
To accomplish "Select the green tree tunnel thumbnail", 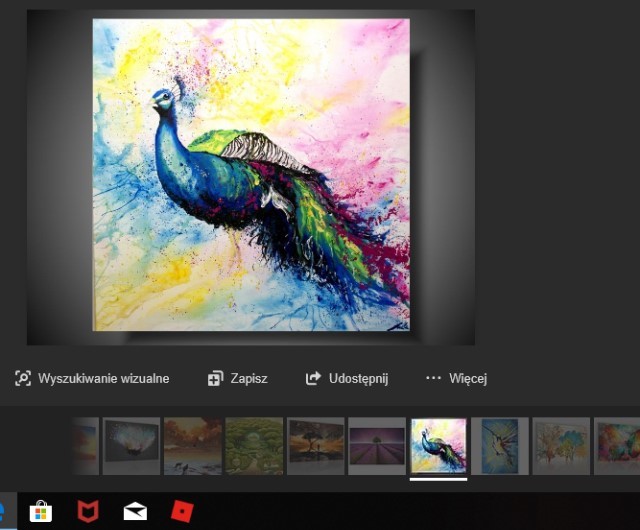I will coord(254,445).
